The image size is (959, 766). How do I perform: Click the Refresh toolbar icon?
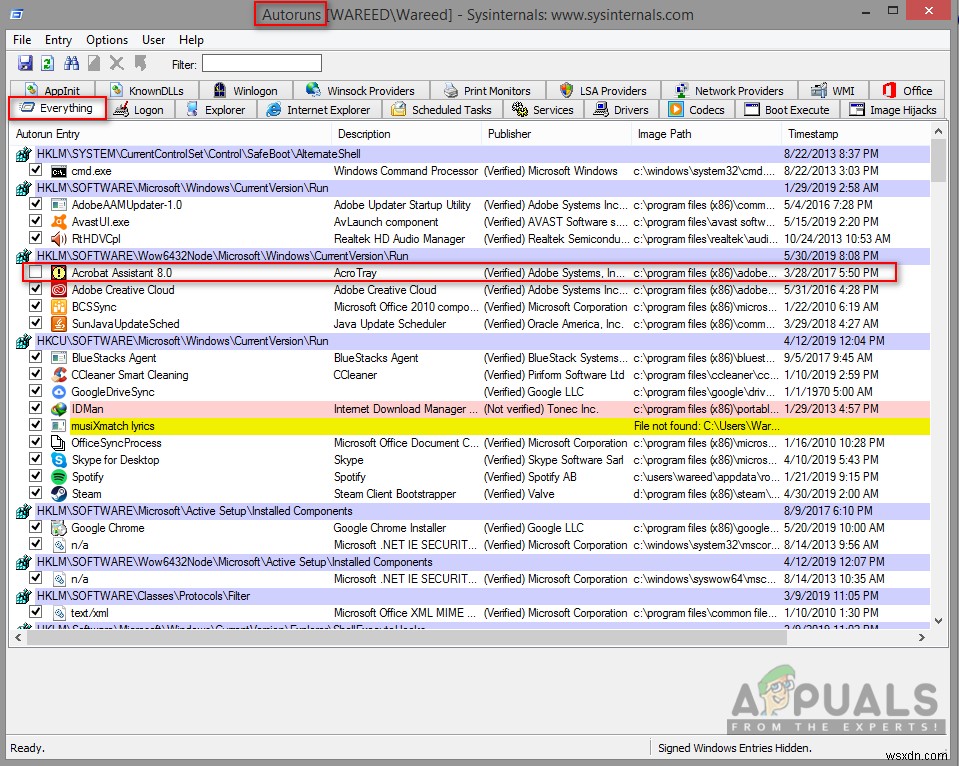(48, 63)
